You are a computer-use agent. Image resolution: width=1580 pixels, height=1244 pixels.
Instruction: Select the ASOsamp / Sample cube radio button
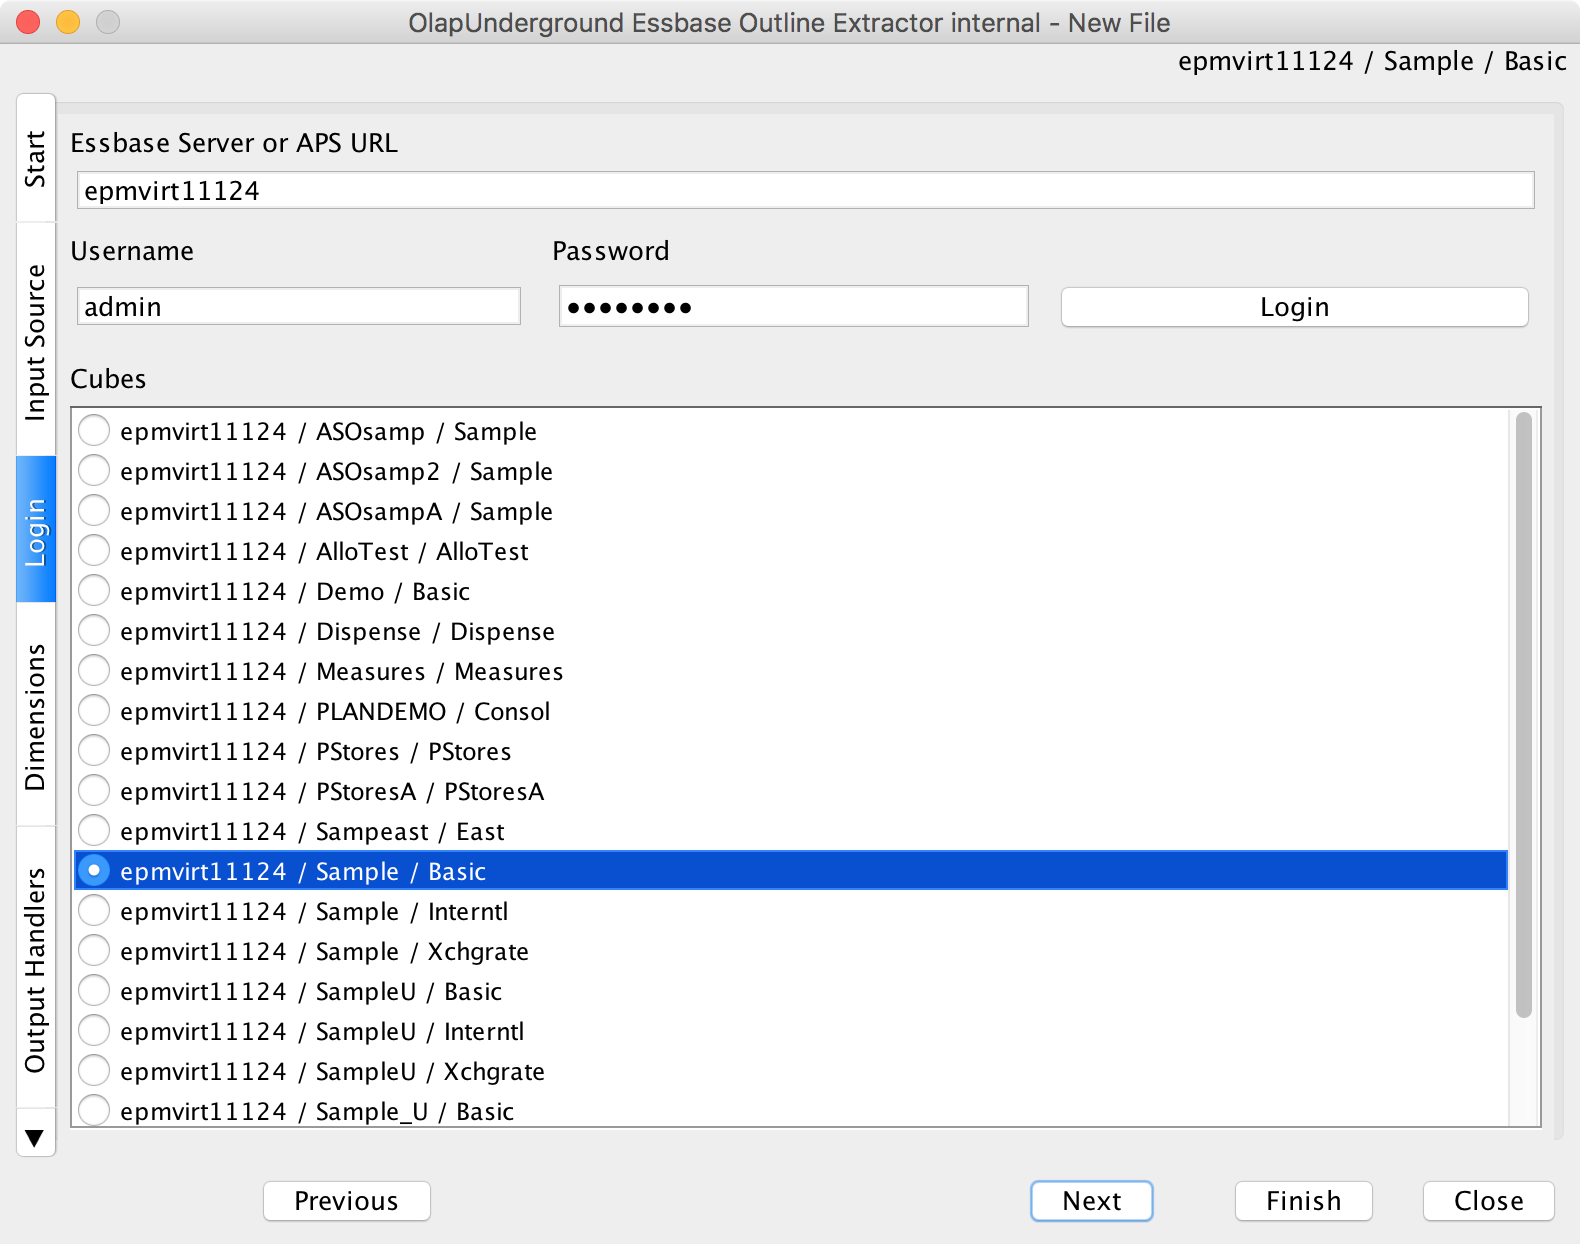[x=94, y=431]
